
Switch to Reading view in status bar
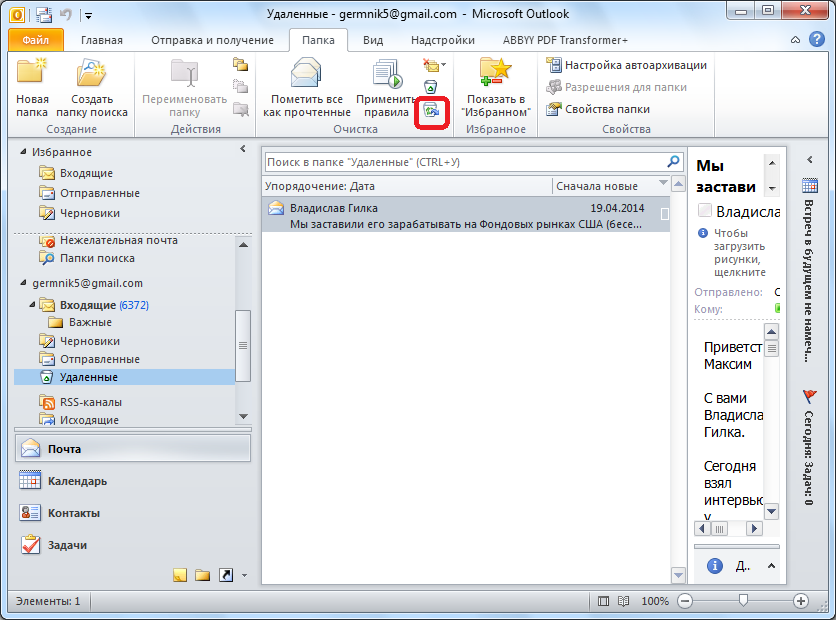[x=623, y=601]
